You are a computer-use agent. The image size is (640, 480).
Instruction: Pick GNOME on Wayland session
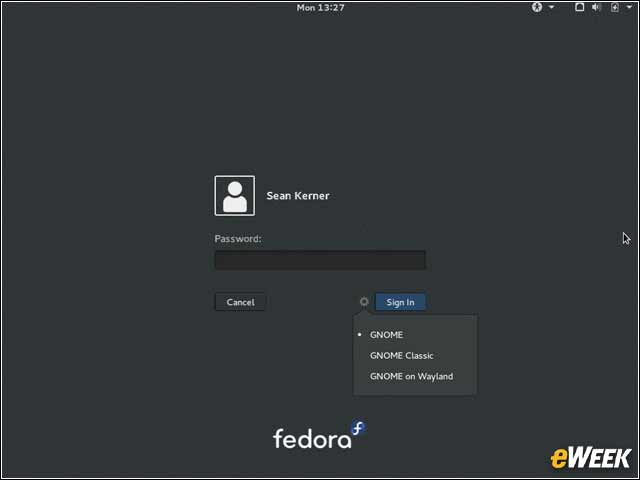[x=411, y=377]
